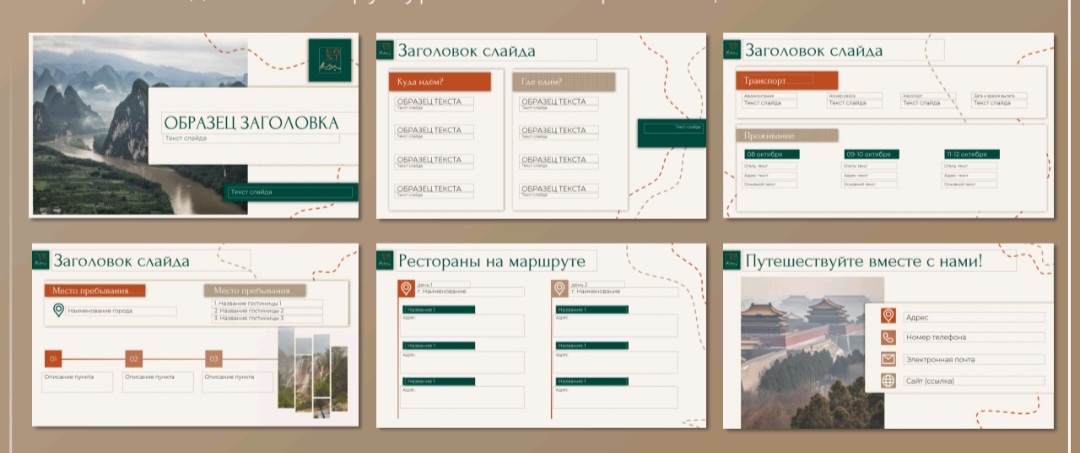Screen dimensions: 1080x453
Task: Click the green Текст слайда box right of Где едим?
Action: [672, 133]
